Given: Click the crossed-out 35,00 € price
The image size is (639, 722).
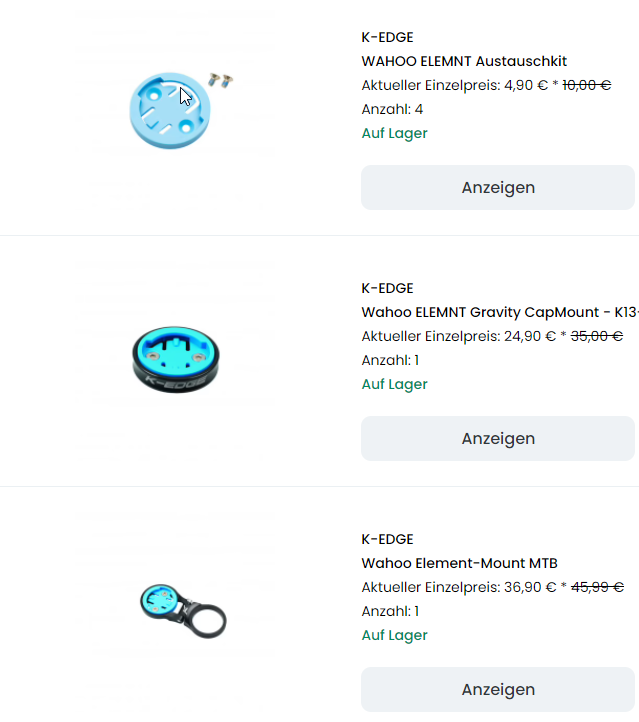Looking at the screenshot, I should point(597,336).
